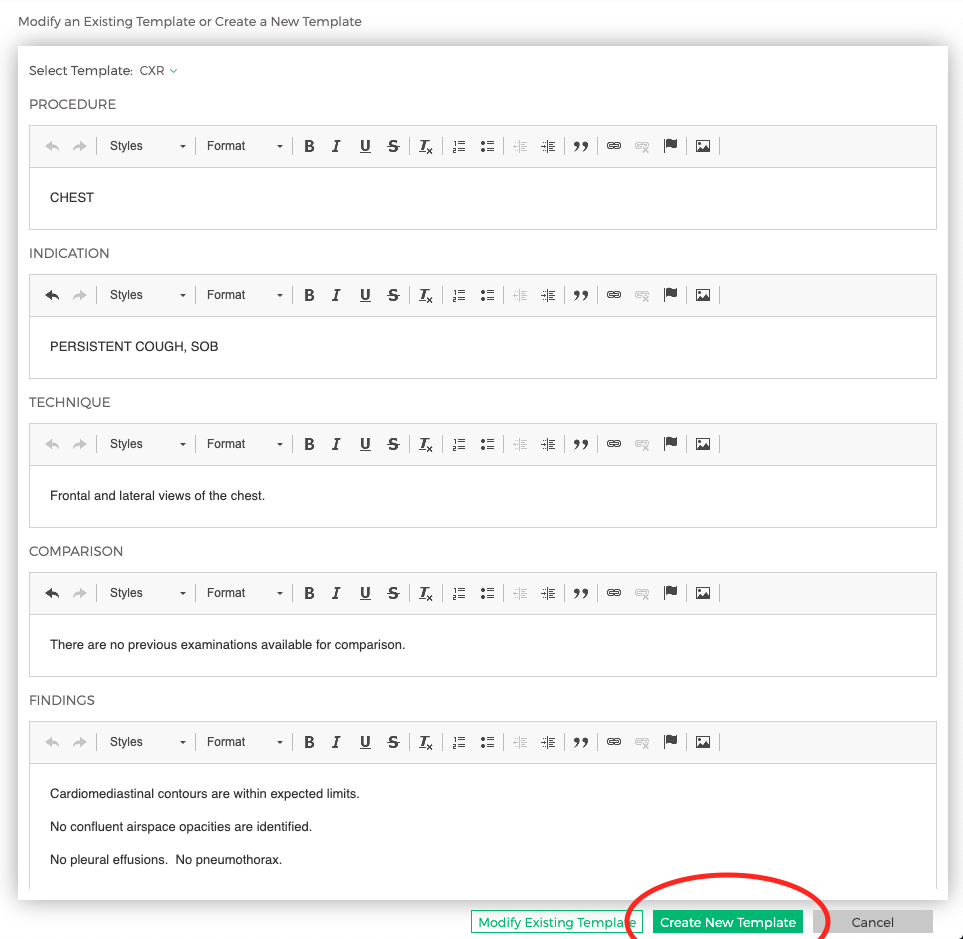
Task: Click the Create New Template button
Action: pyautogui.click(x=727, y=921)
